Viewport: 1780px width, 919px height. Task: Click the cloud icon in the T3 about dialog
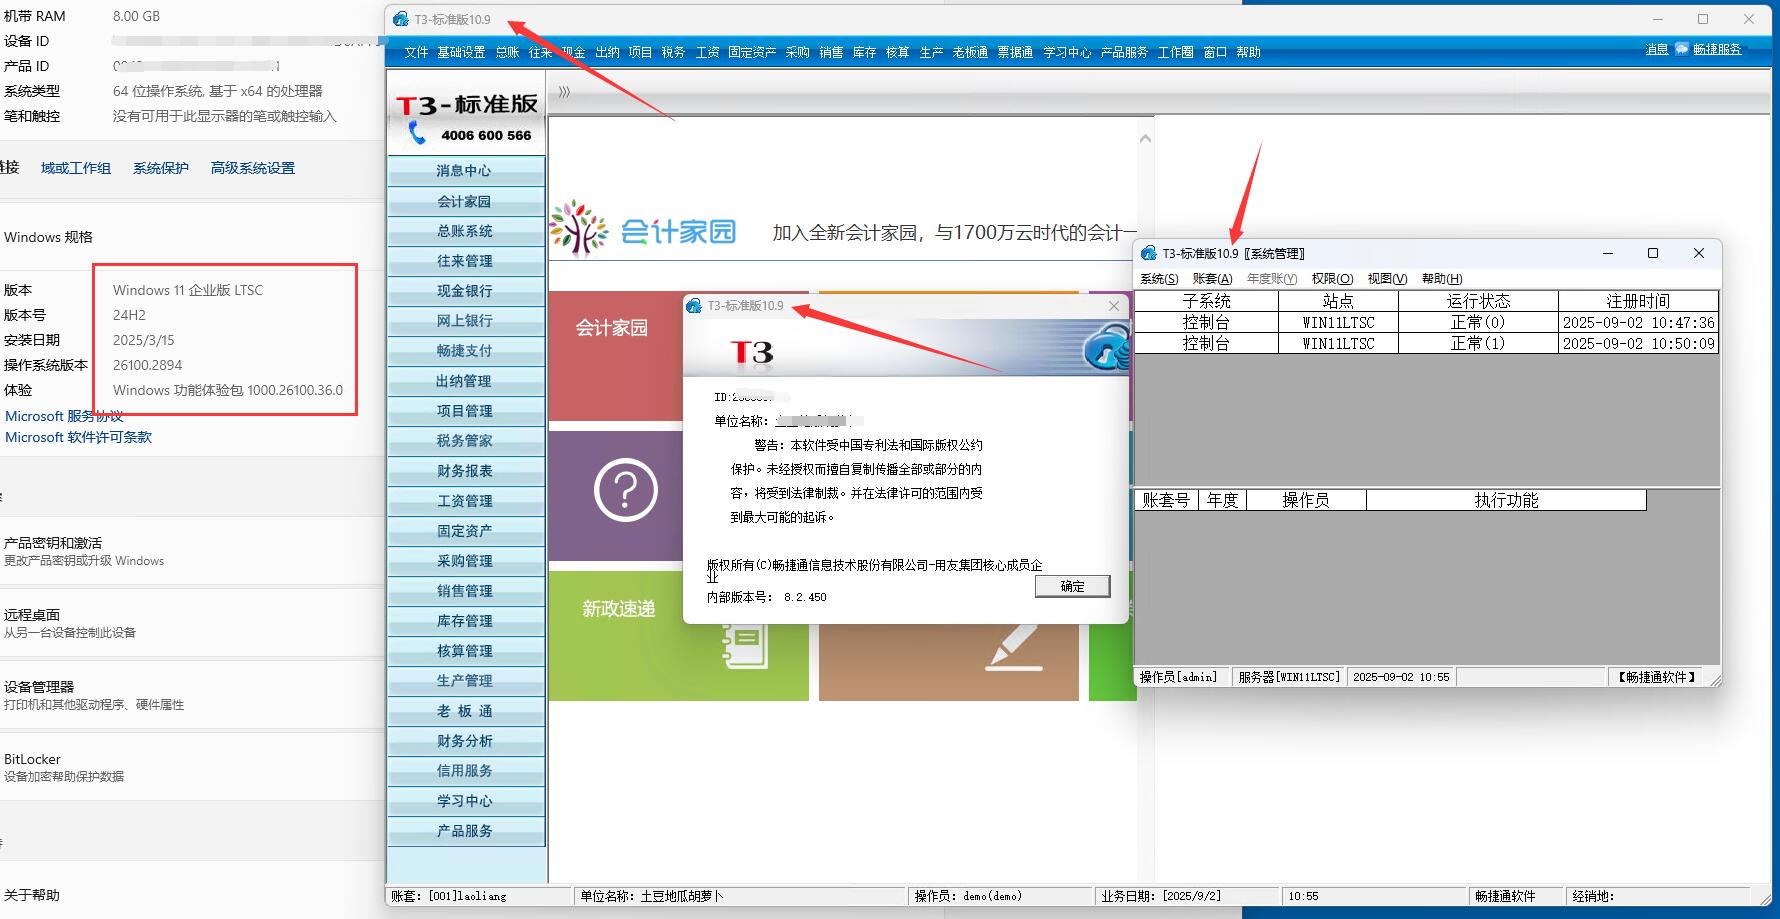(1106, 350)
